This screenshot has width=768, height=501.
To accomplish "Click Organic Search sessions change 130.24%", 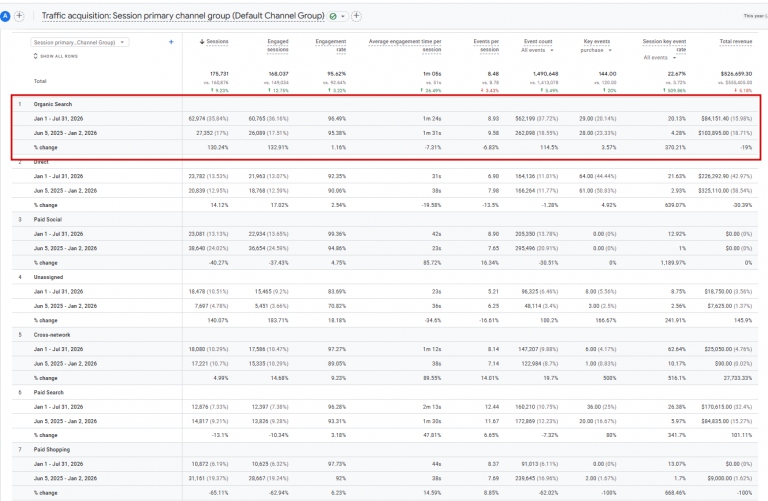I will point(217,147).
